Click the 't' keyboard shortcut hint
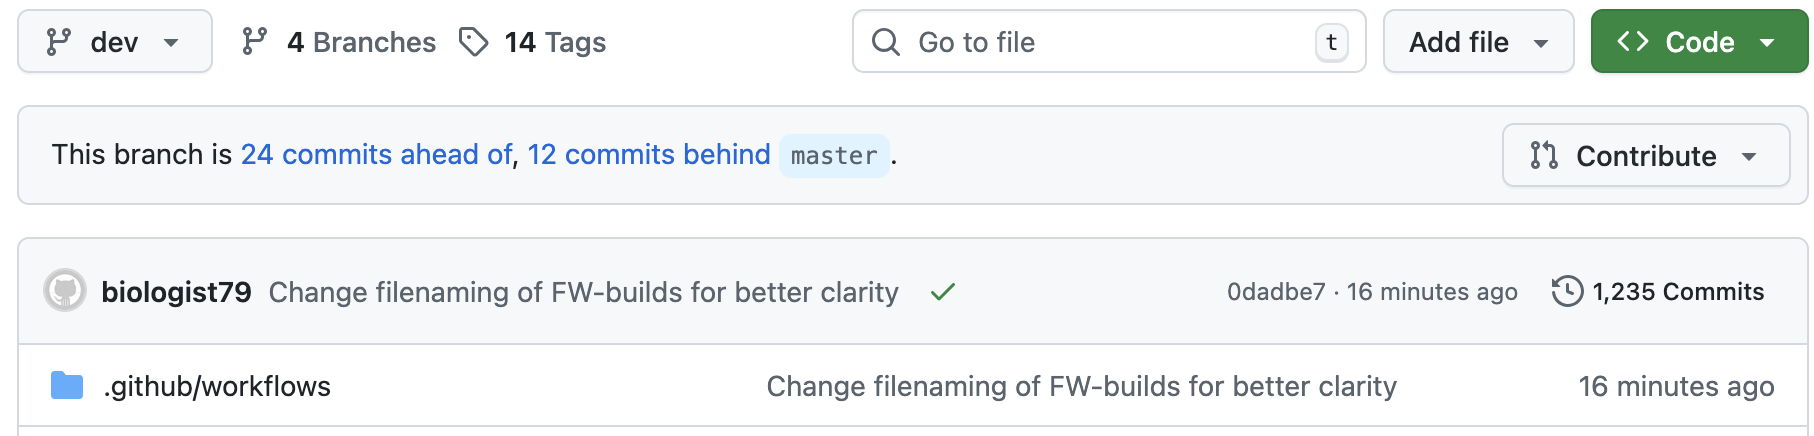This screenshot has height=436, width=1814. [x=1331, y=42]
